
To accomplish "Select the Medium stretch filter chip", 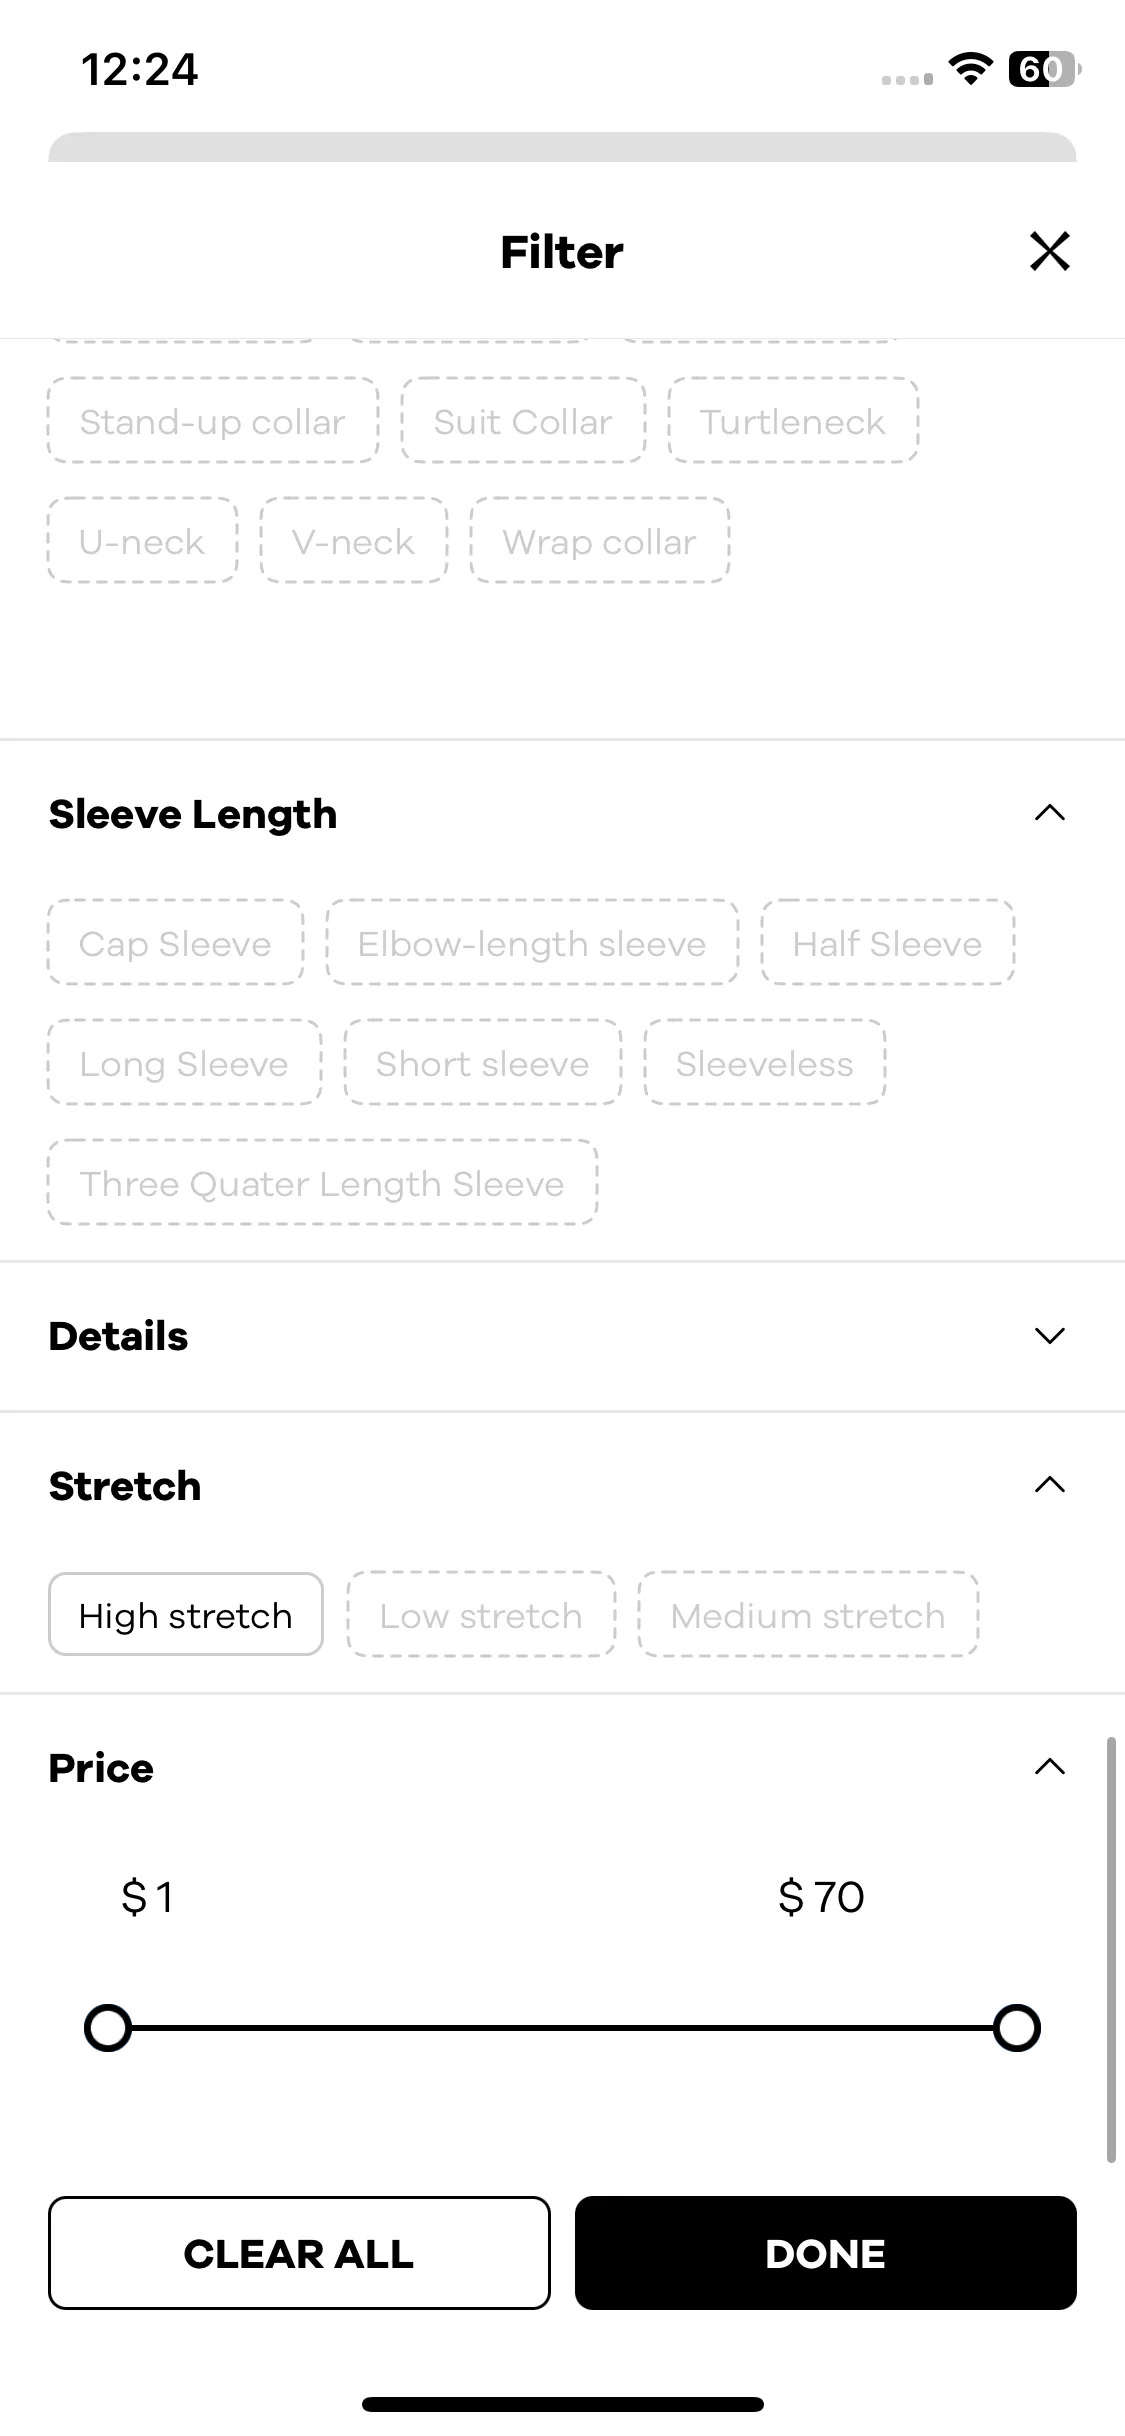I will pos(808,1615).
